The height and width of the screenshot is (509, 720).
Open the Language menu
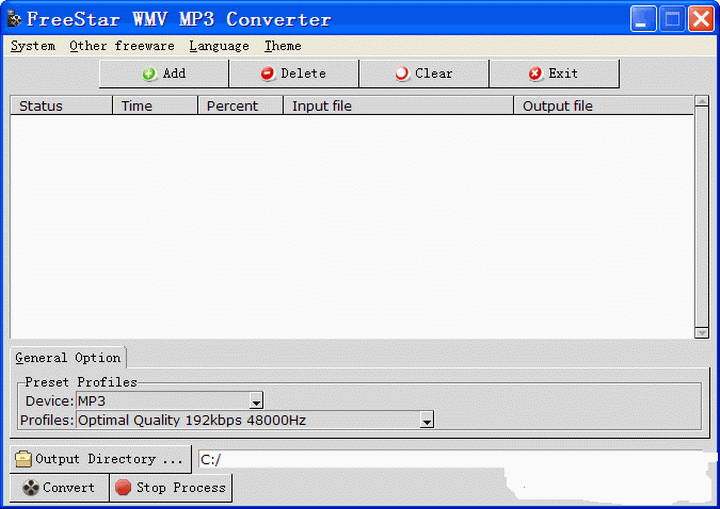[219, 46]
